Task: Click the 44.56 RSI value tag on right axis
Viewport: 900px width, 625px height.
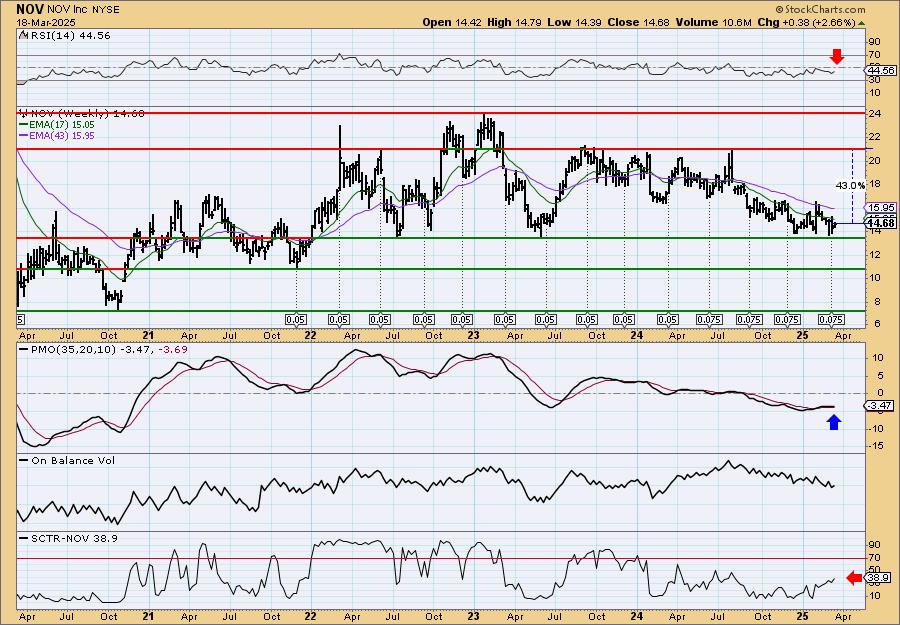Action: [x=880, y=70]
